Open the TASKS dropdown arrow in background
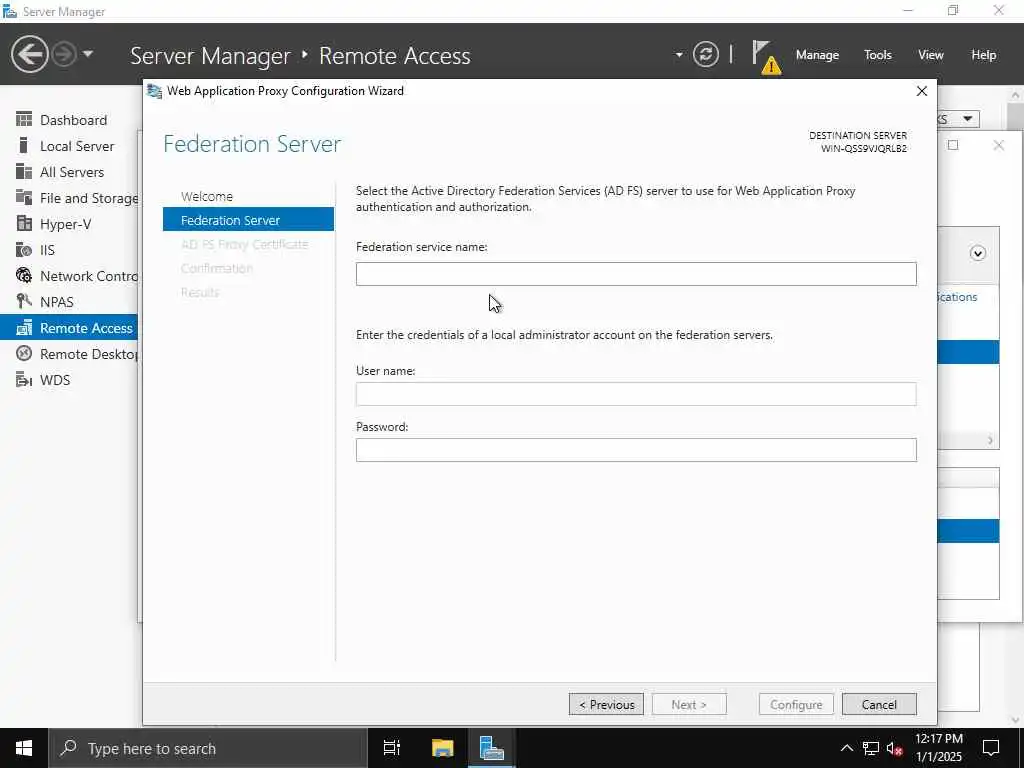Image resolution: width=1024 pixels, height=768 pixels. [967, 119]
